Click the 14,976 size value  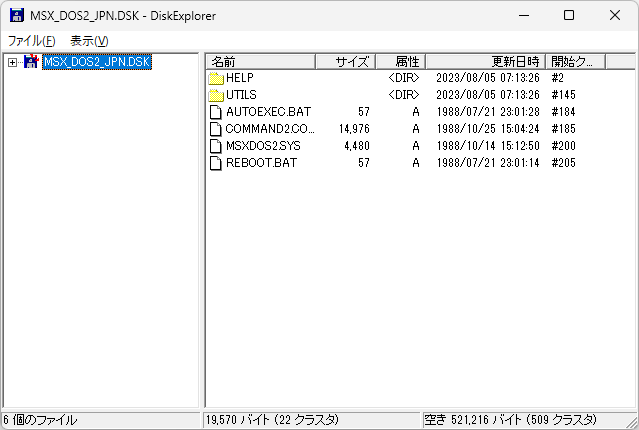[x=354, y=129]
